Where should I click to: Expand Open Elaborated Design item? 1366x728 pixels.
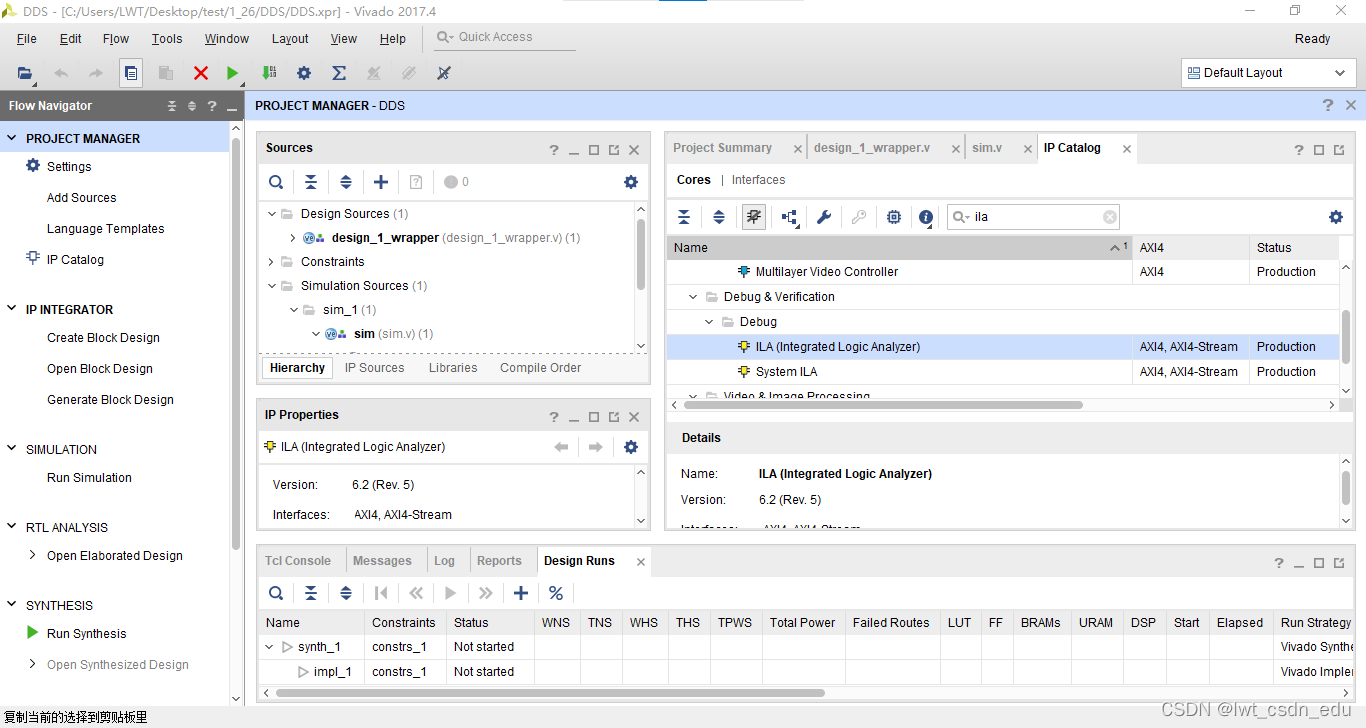click(33, 555)
